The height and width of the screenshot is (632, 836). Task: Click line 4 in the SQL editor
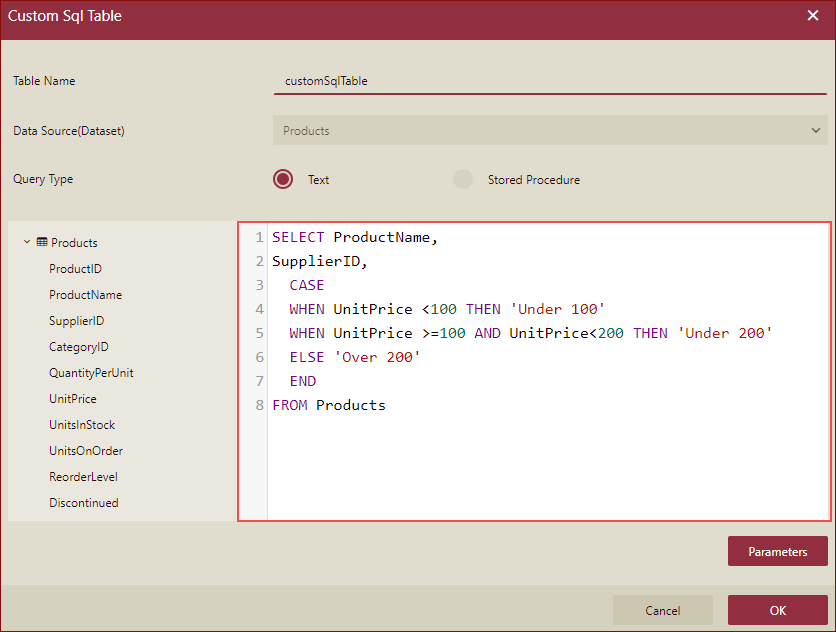pos(400,309)
